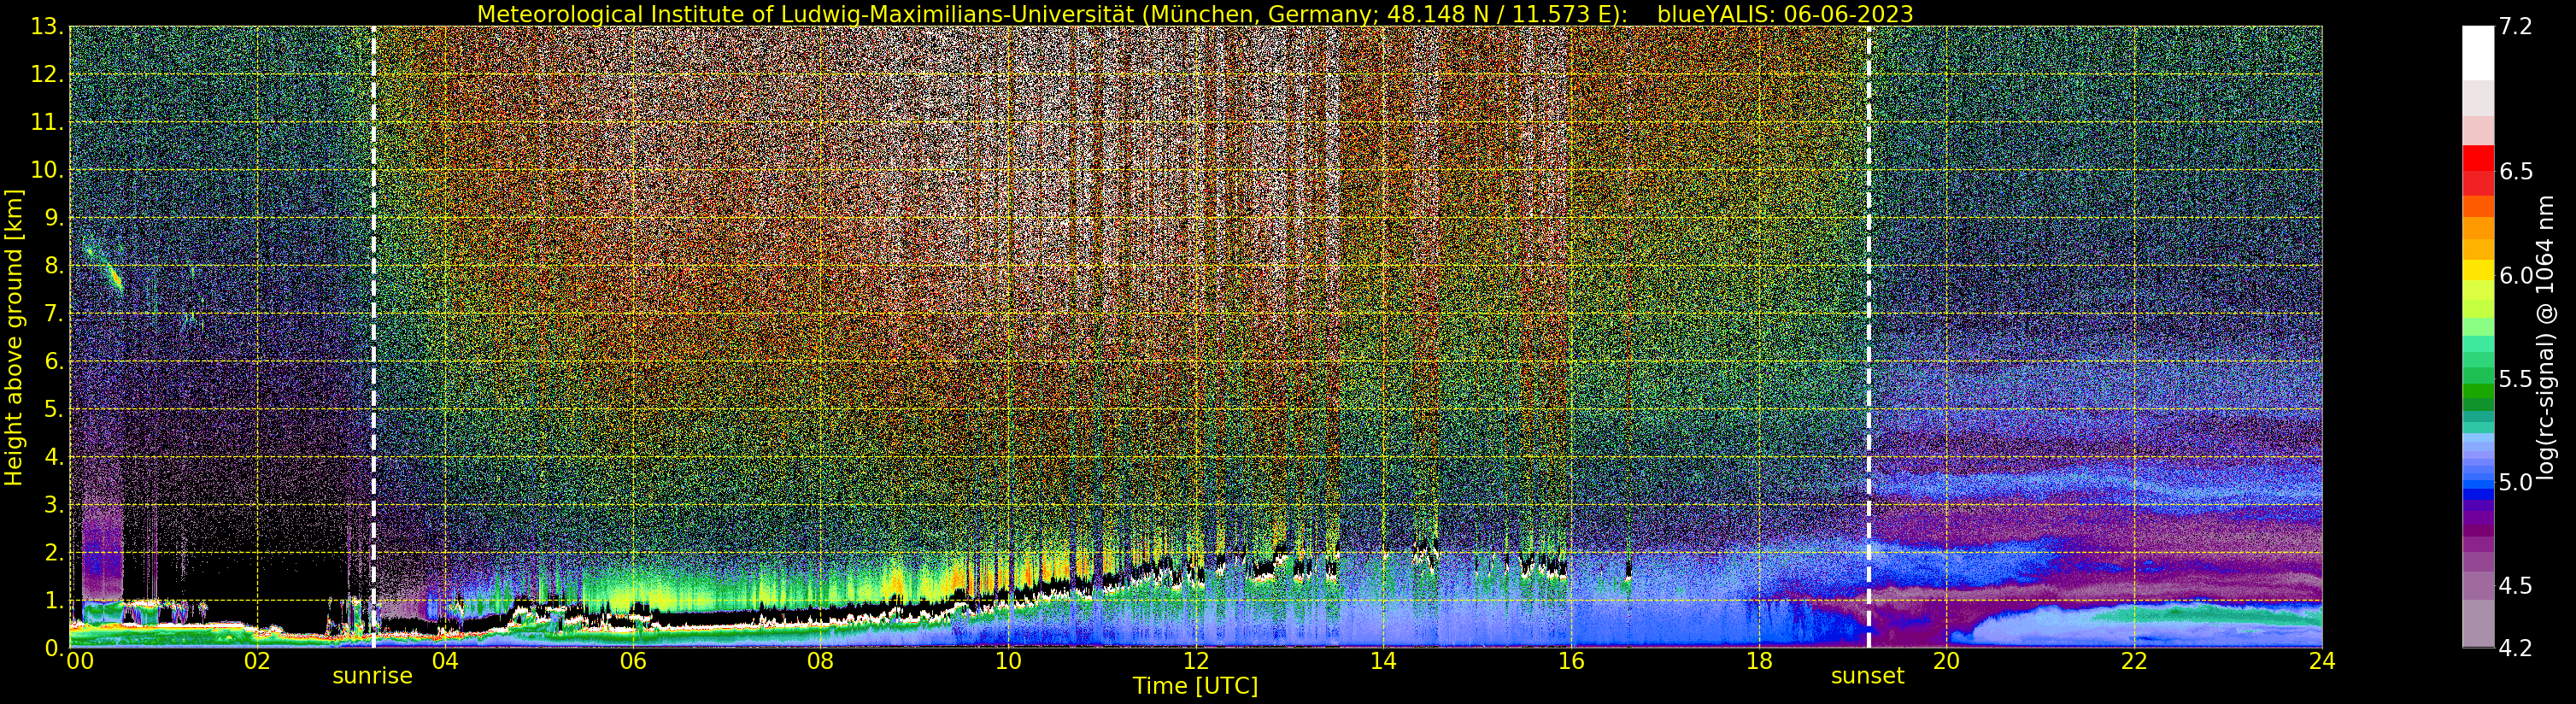Image resolution: width=2576 pixels, height=704 pixels.
Task: Click the 'log(rc-signal) @ 1064 nm' colorbar label
Action: (2546, 337)
